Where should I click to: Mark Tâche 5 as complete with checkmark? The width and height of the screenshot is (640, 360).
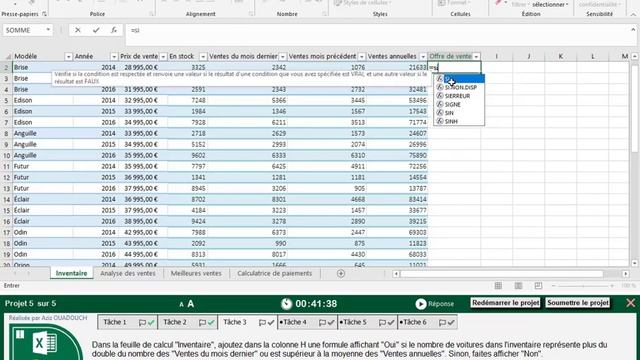391,322
